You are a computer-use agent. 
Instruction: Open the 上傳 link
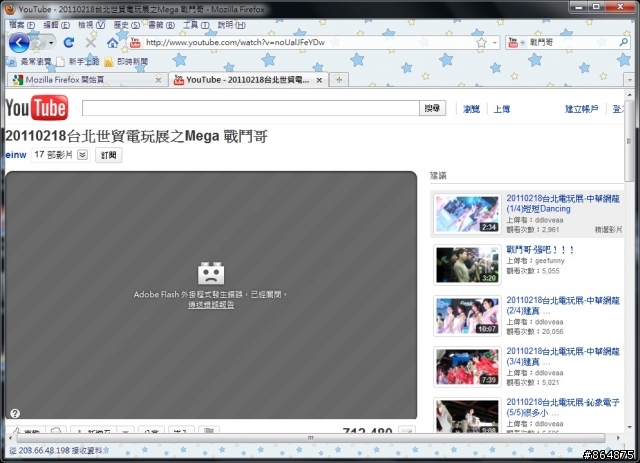click(x=502, y=109)
